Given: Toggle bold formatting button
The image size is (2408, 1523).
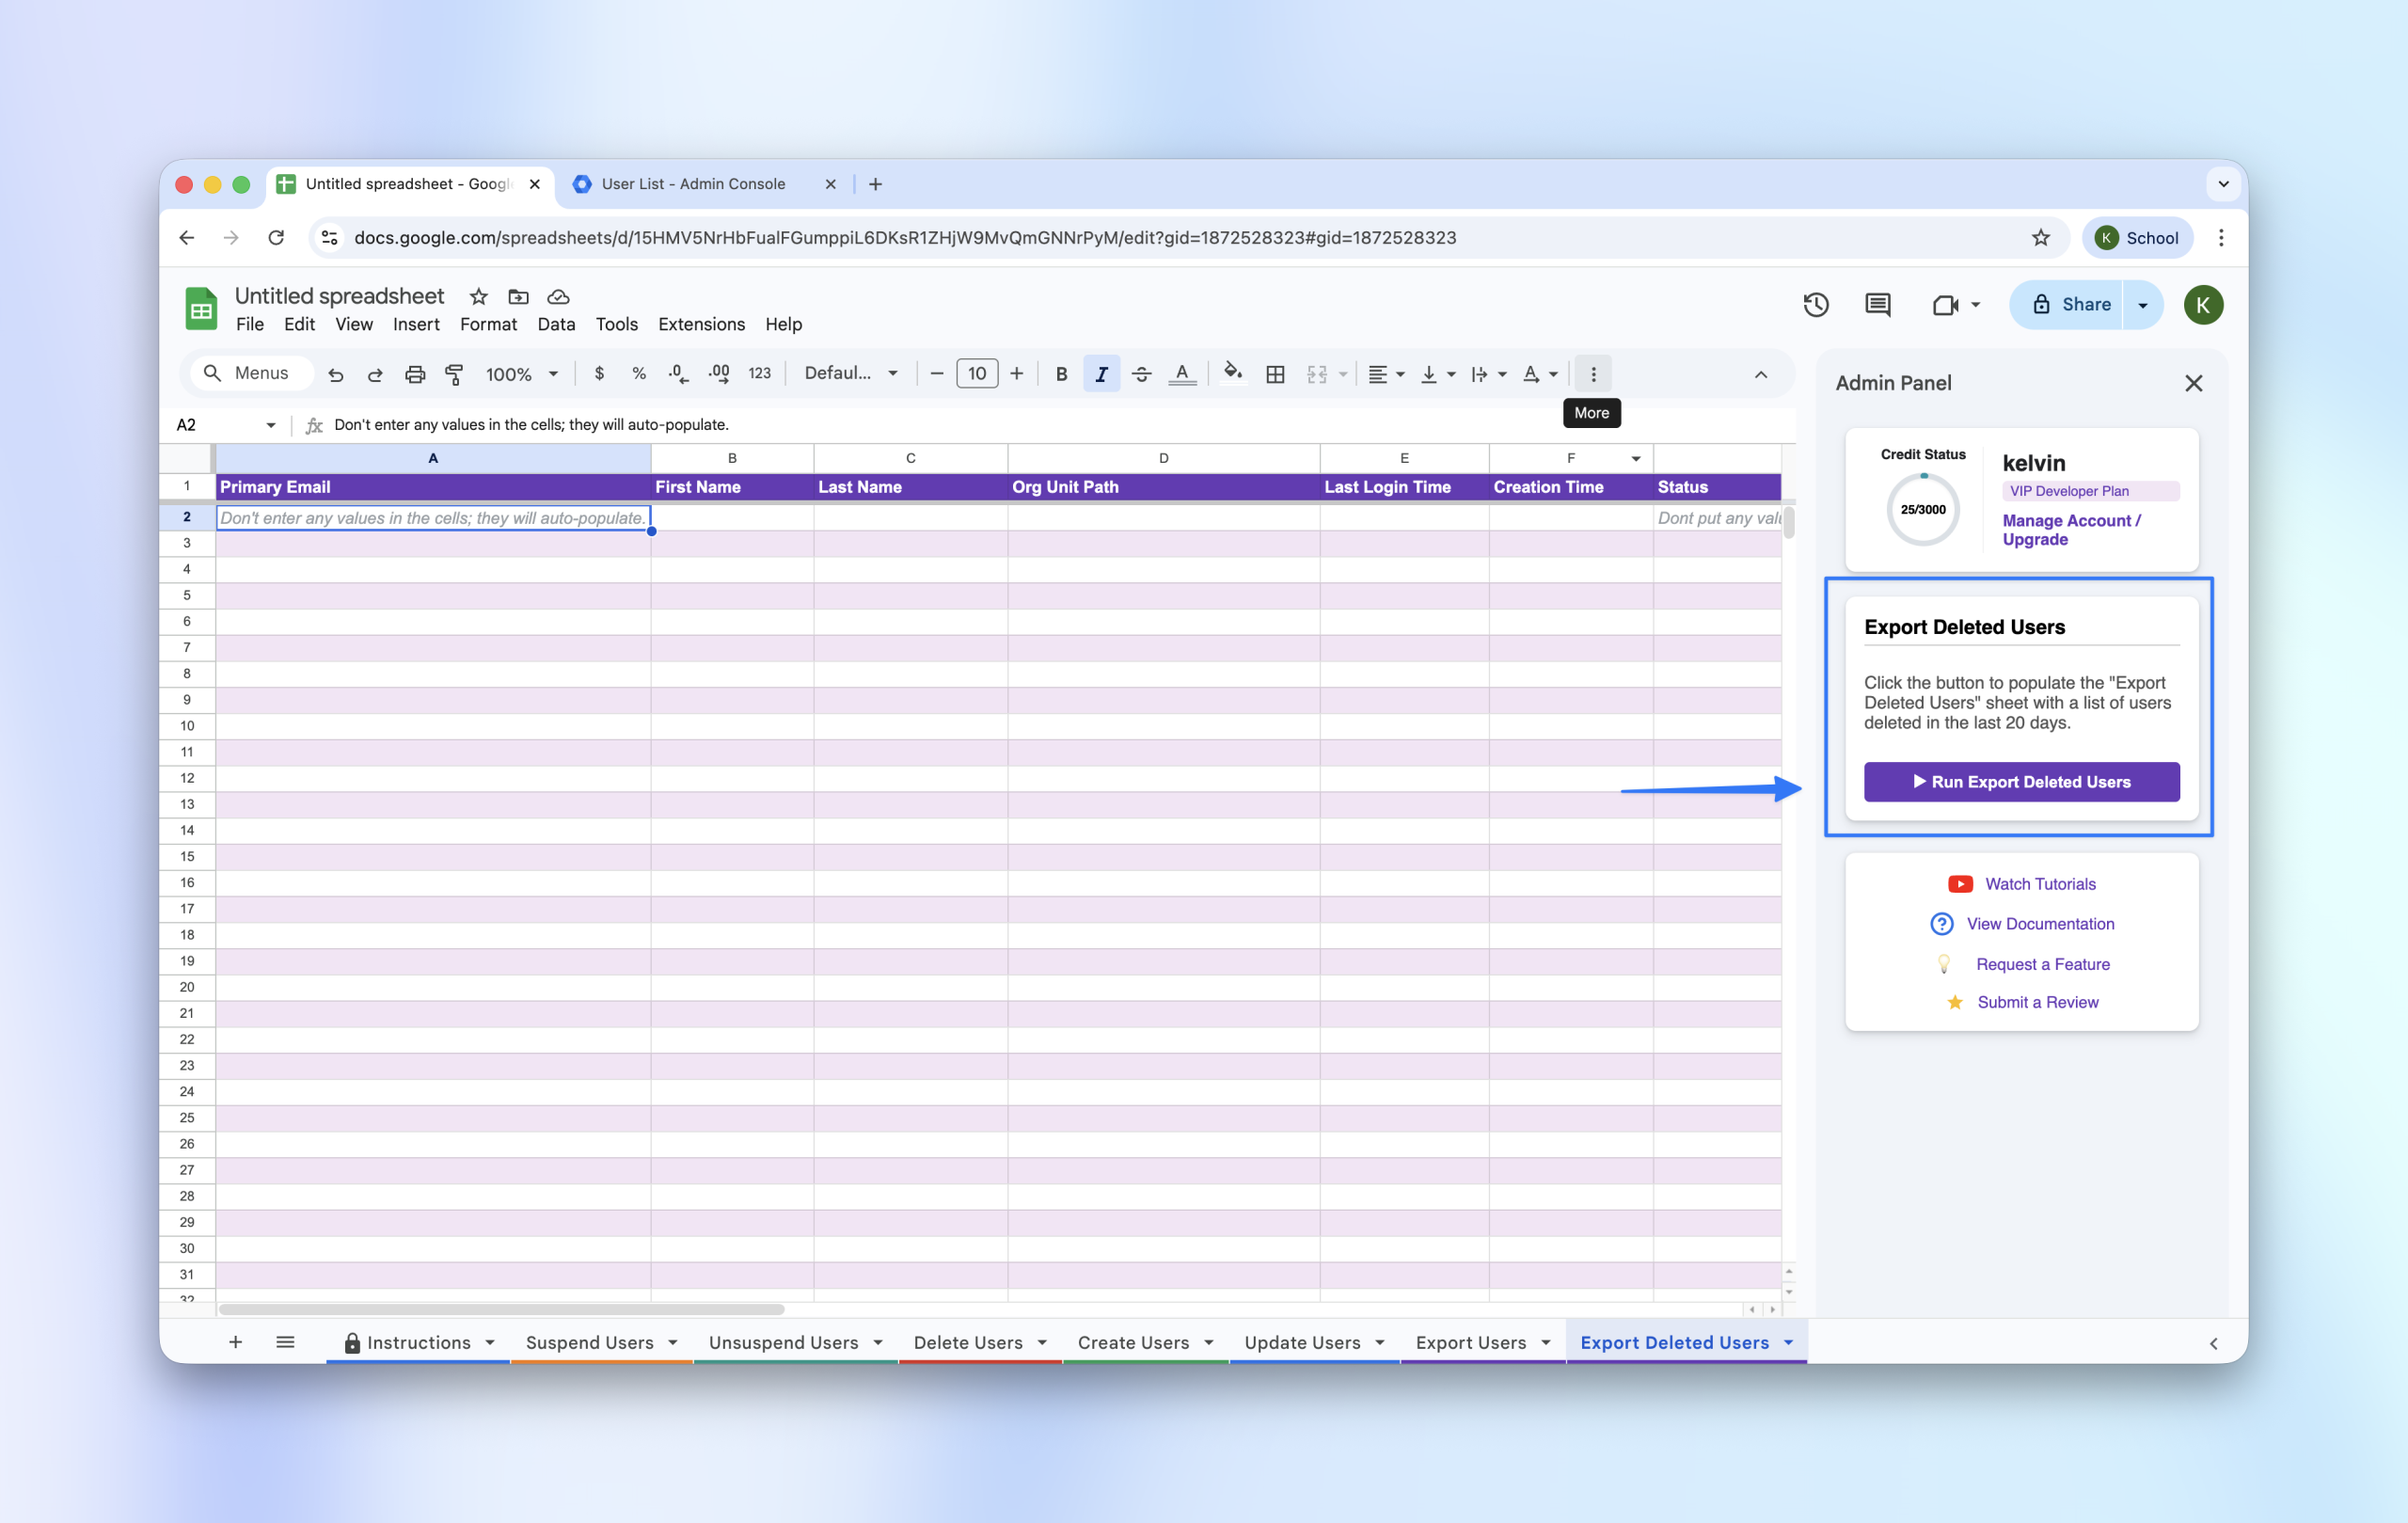Looking at the screenshot, I should pos(1061,374).
